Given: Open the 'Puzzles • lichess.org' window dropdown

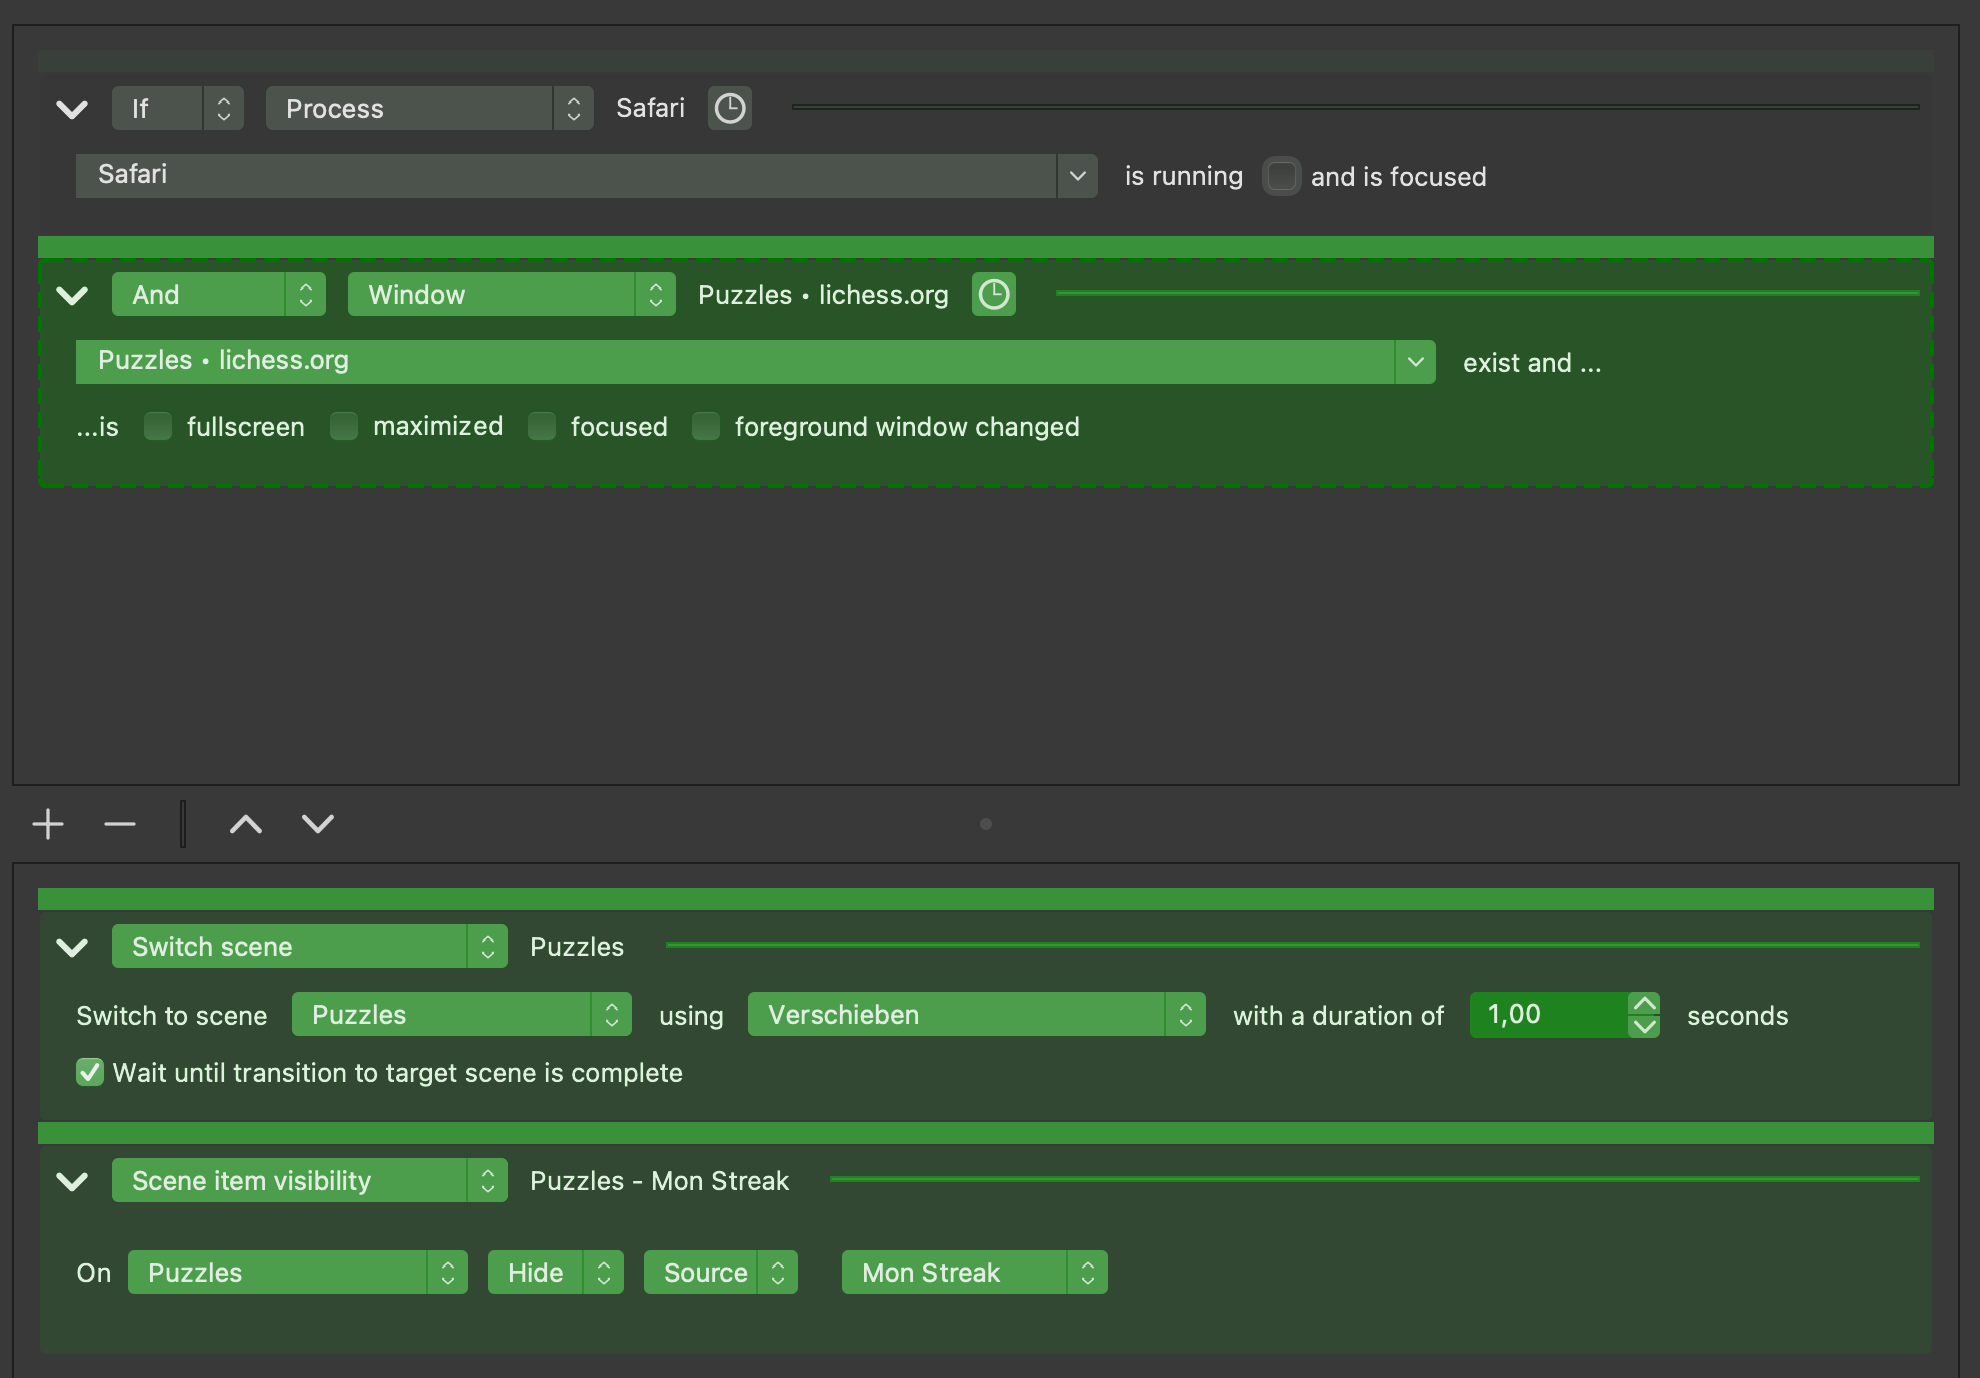Looking at the screenshot, I should click(x=1415, y=361).
